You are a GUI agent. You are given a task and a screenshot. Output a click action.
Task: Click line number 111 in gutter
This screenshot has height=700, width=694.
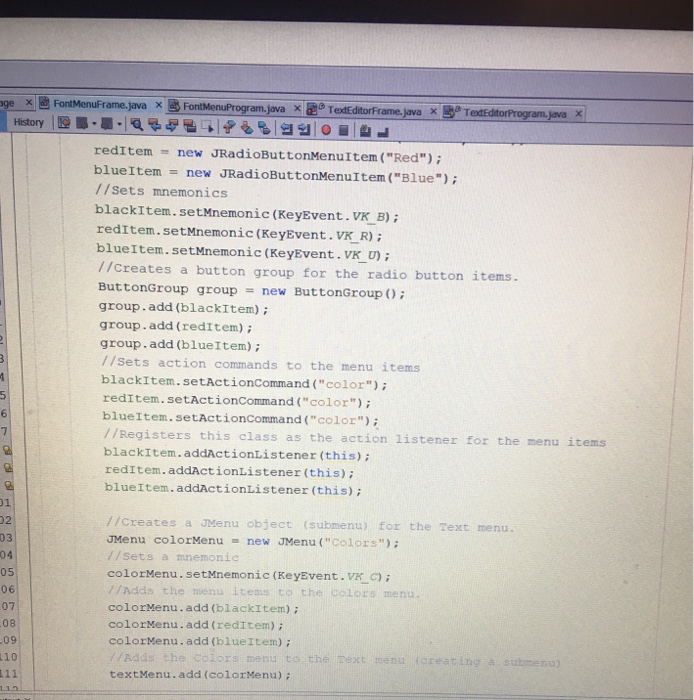(8, 674)
